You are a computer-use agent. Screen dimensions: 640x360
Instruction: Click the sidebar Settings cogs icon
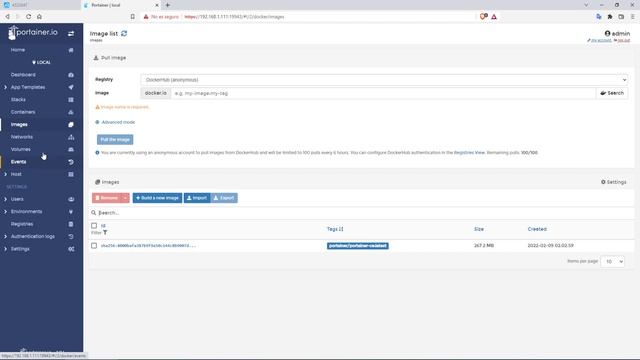click(x=71, y=249)
